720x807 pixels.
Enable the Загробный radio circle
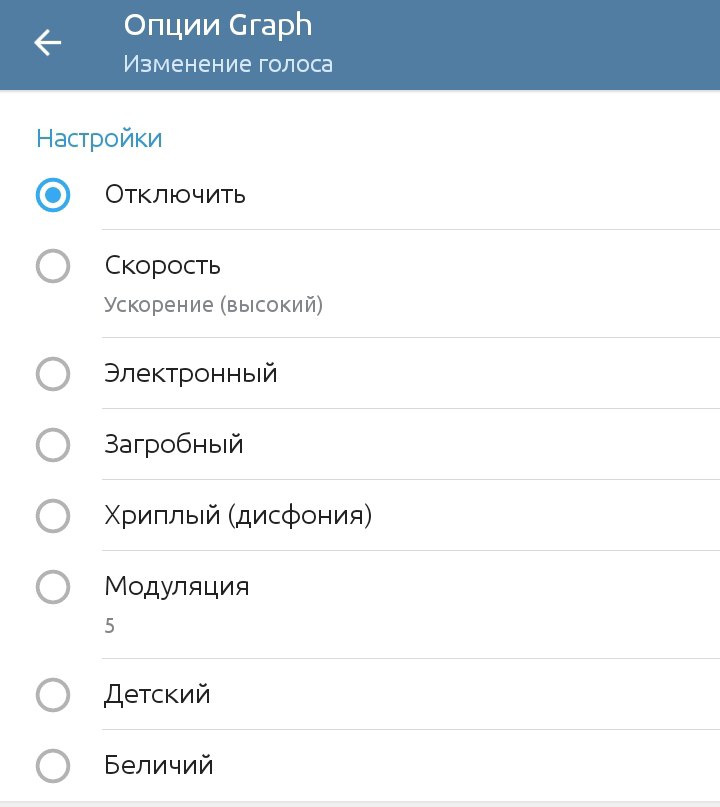(x=53, y=445)
